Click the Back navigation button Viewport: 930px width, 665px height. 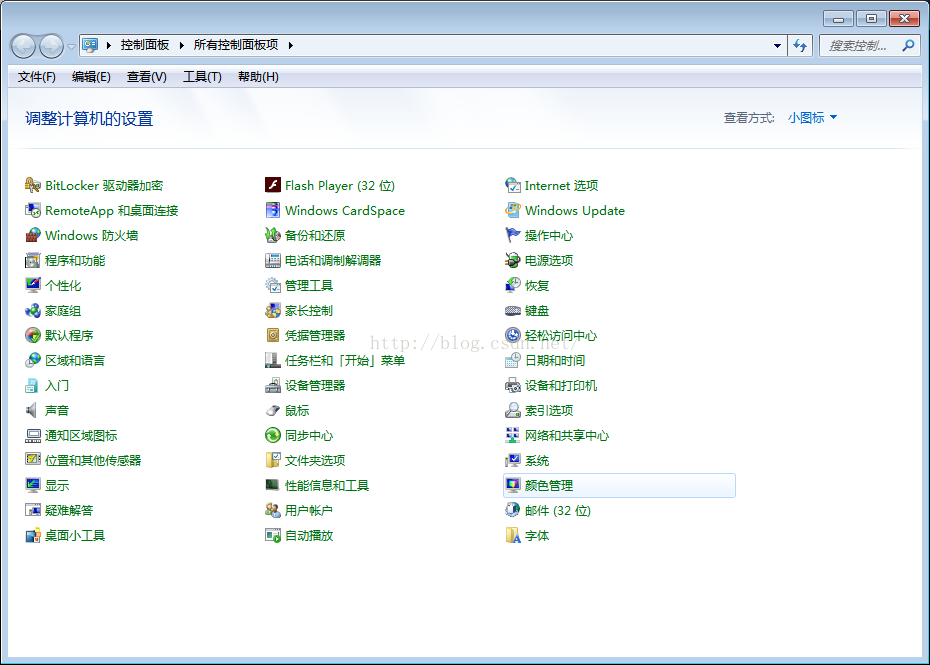pyautogui.click(x=24, y=46)
